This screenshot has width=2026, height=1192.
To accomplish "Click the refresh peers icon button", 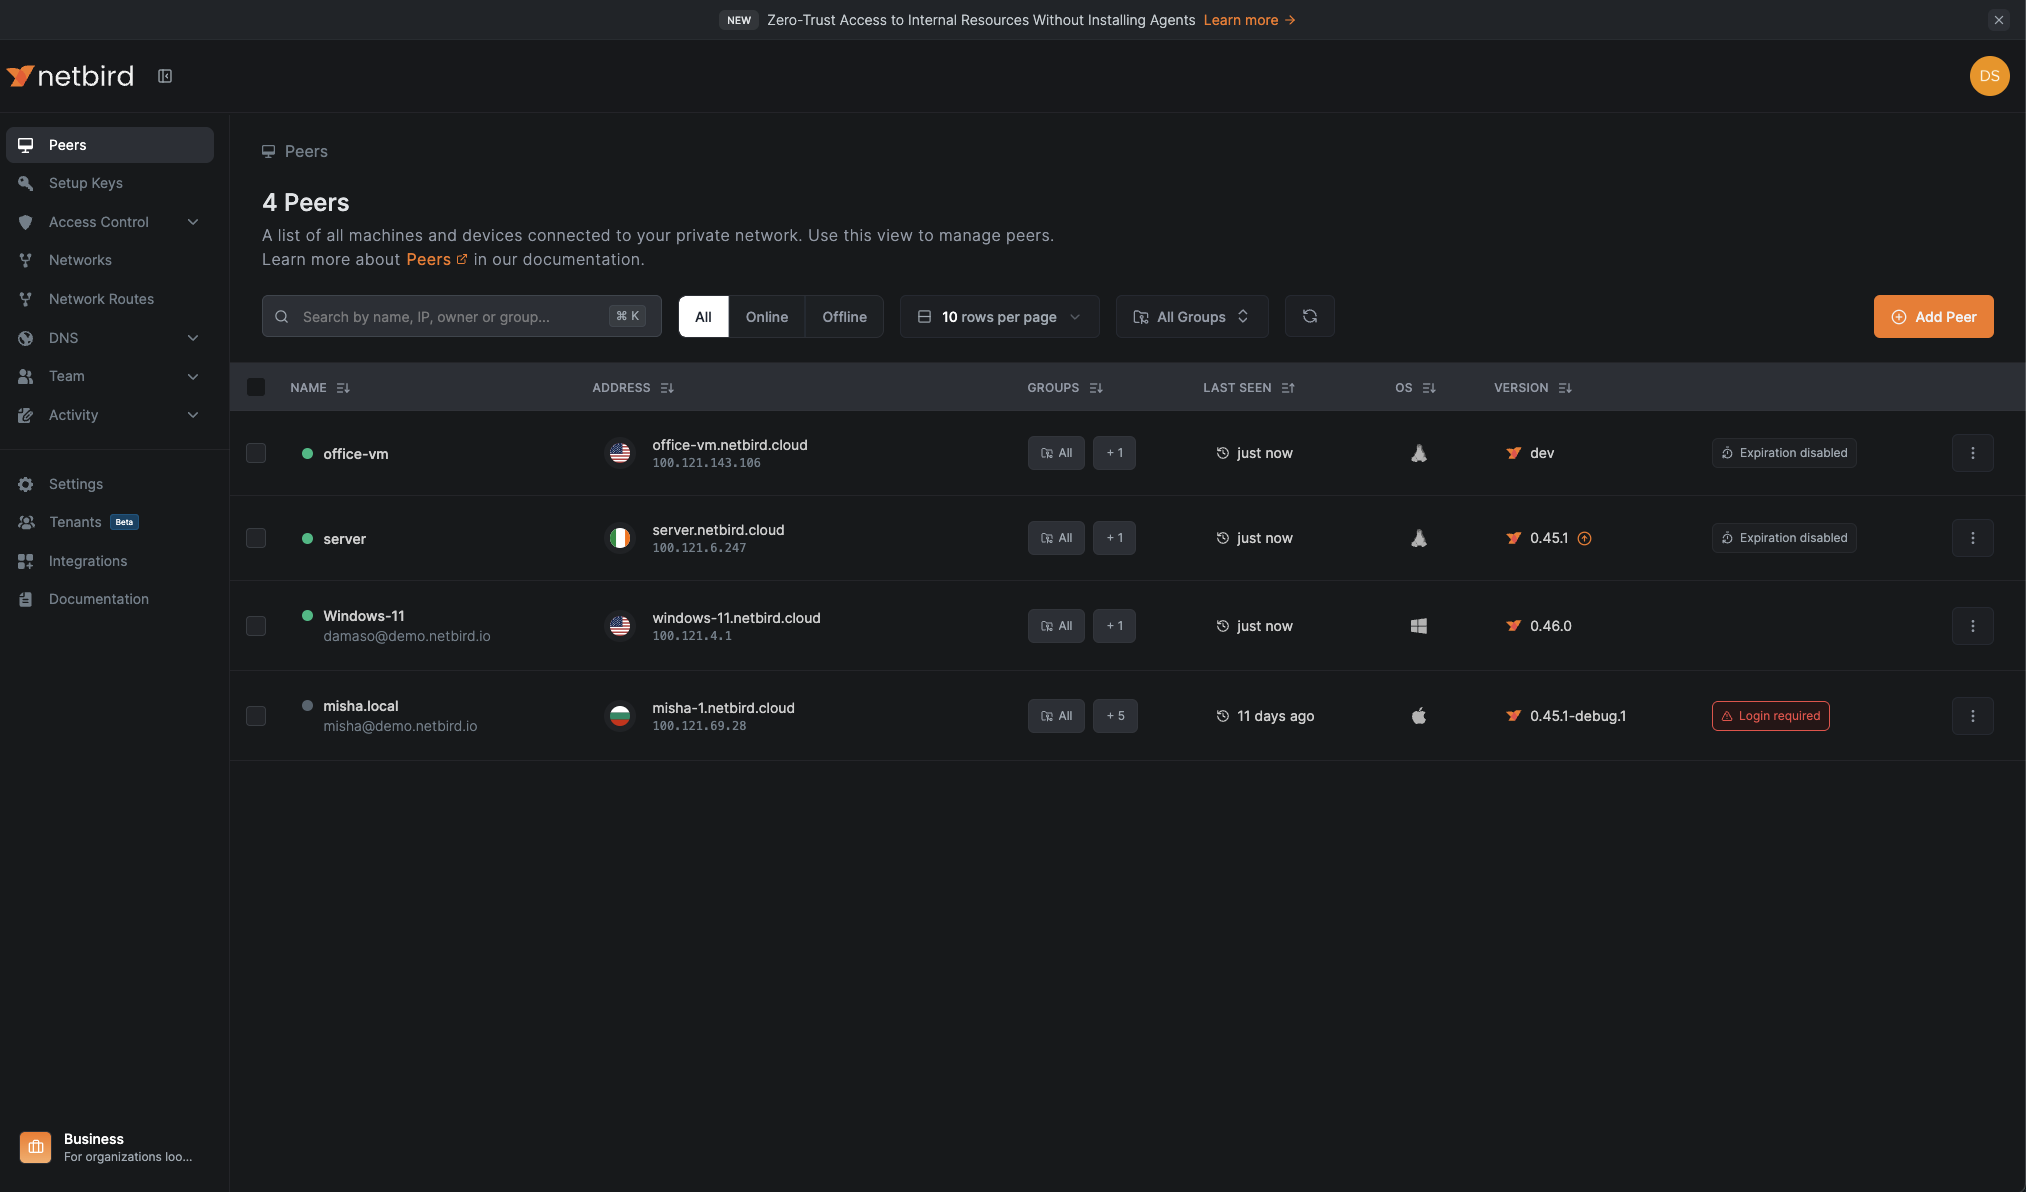I will pyautogui.click(x=1309, y=316).
